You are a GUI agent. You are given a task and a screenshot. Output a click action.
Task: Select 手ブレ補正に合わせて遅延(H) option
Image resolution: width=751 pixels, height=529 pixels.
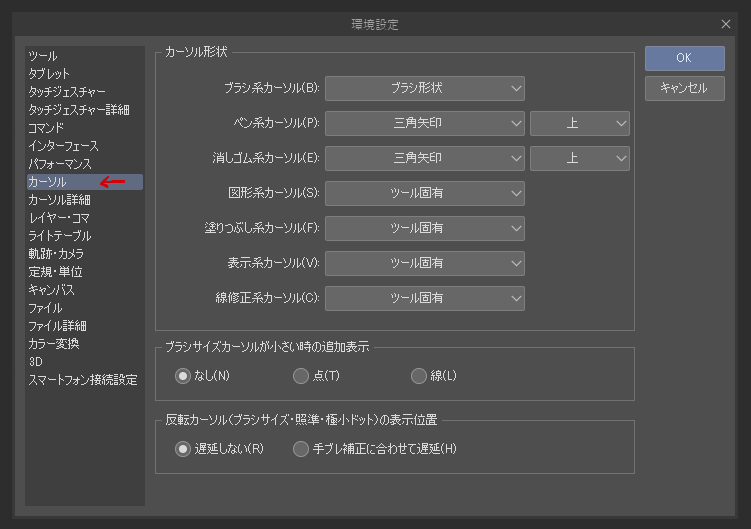[x=301, y=449]
